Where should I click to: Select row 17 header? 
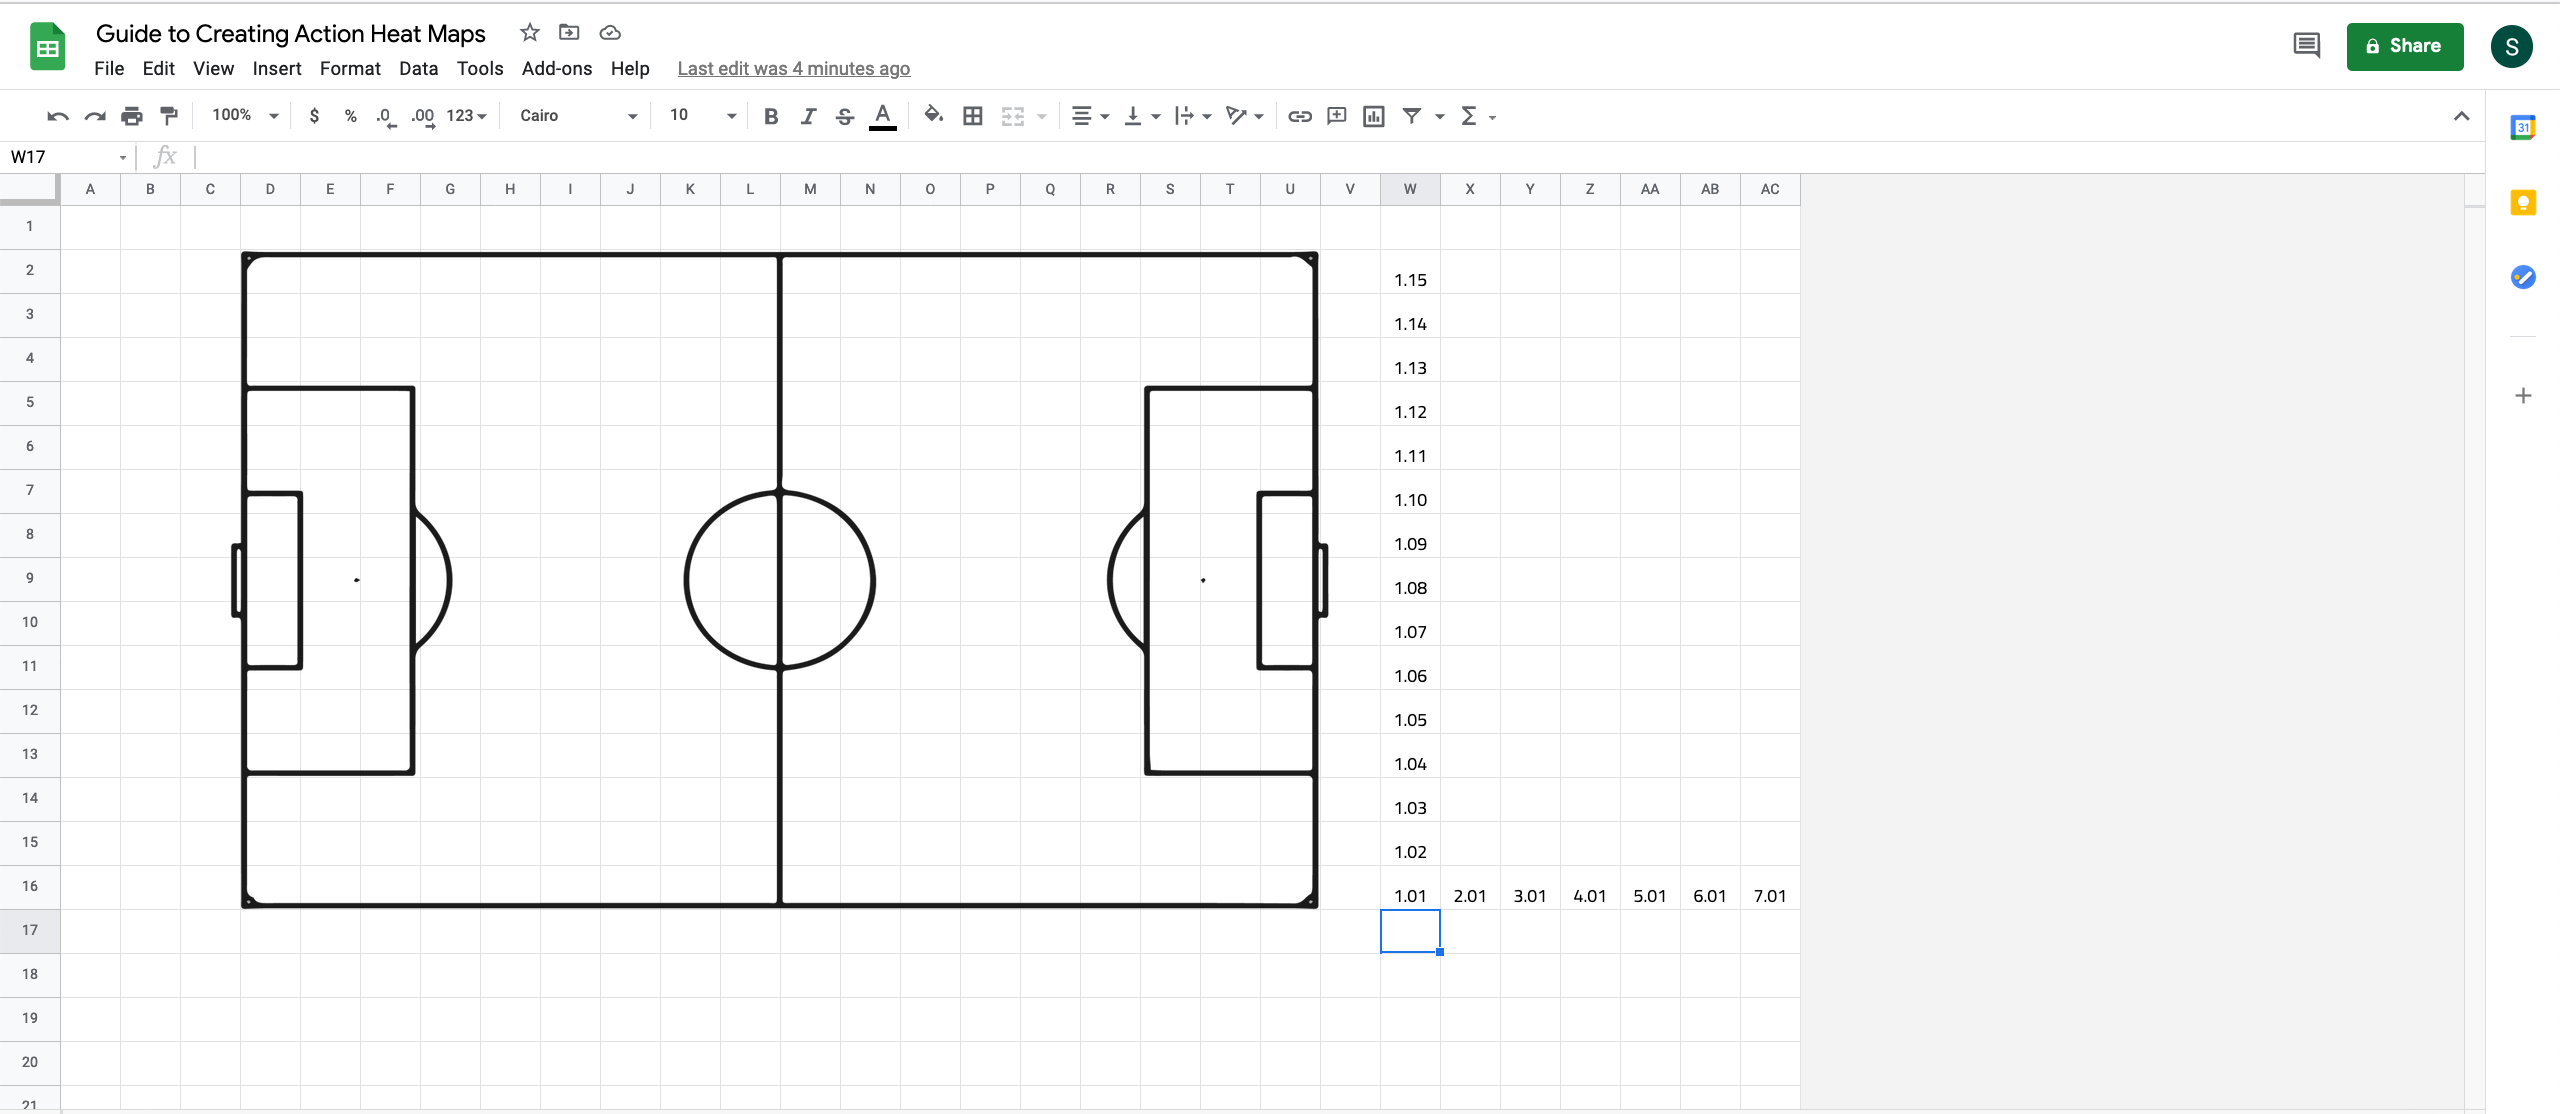[30, 930]
